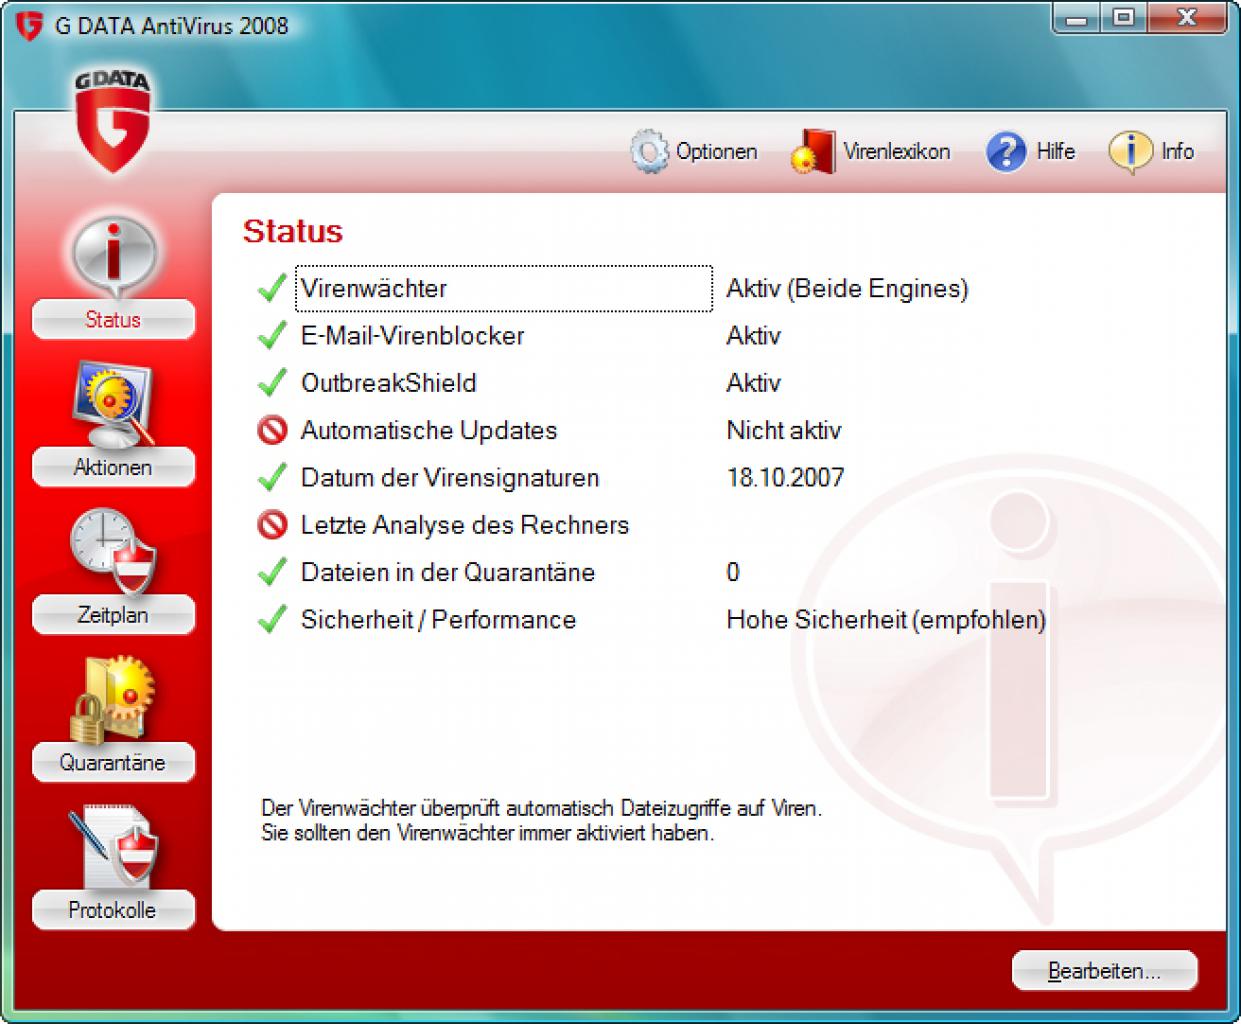The image size is (1241, 1024).
Task: Click 'Aktiv' value for OutbreakShield
Action: click(x=753, y=382)
